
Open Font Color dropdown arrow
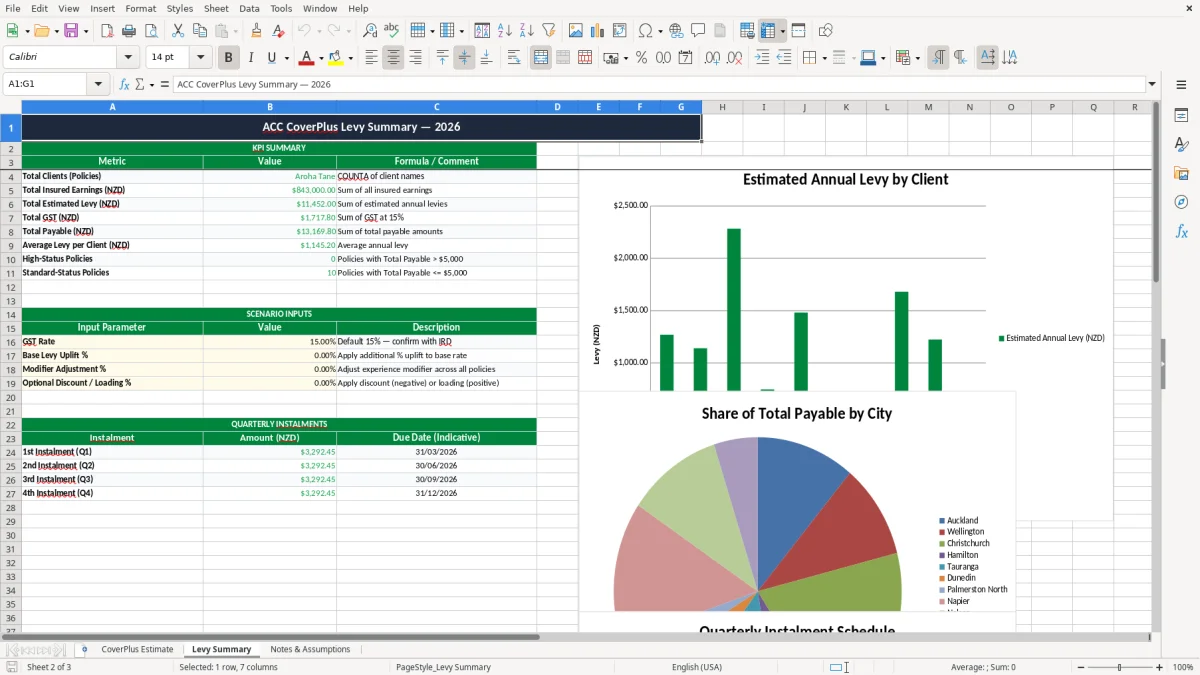321,58
